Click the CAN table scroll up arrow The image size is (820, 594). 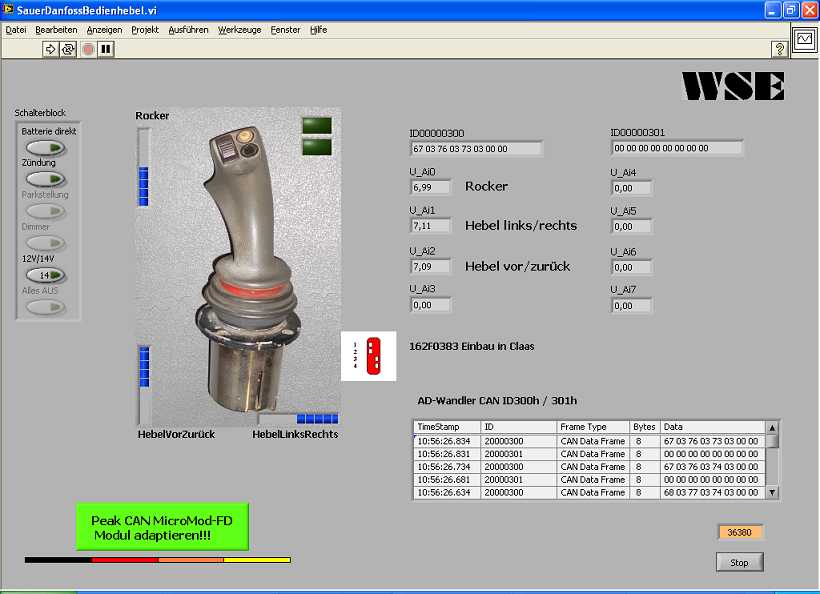[772, 428]
